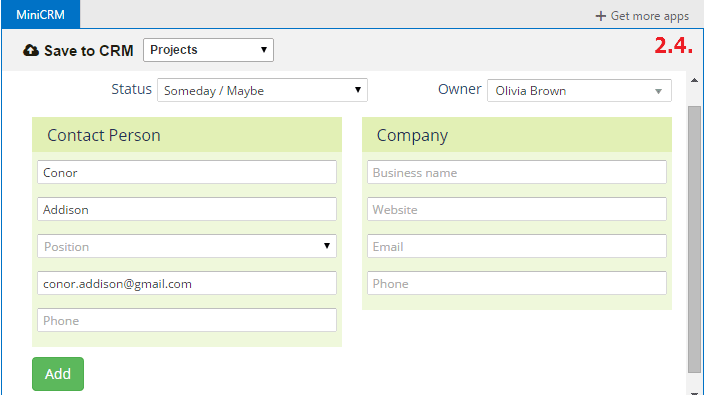This screenshot has height=395, width=704.
Task: Switch to the MiniCRM tab
Action: pos(40,14)
